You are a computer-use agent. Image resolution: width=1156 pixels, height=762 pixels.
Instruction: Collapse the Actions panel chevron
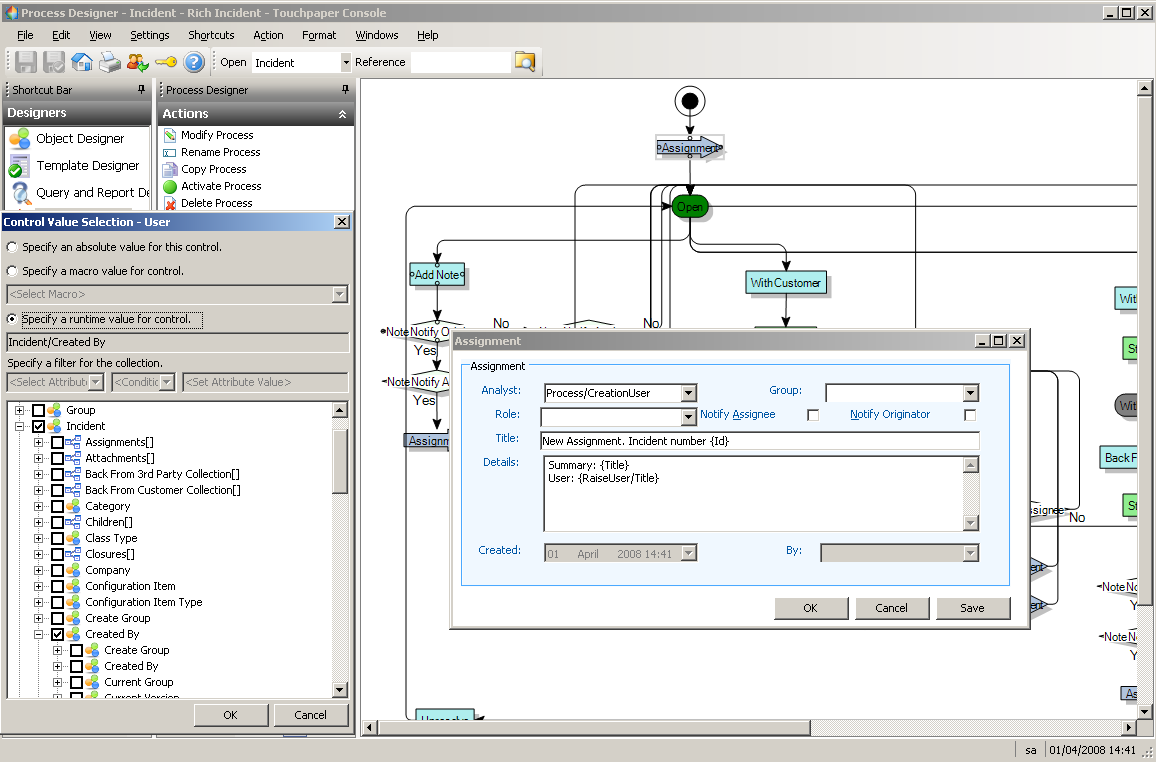coord(343,114)
